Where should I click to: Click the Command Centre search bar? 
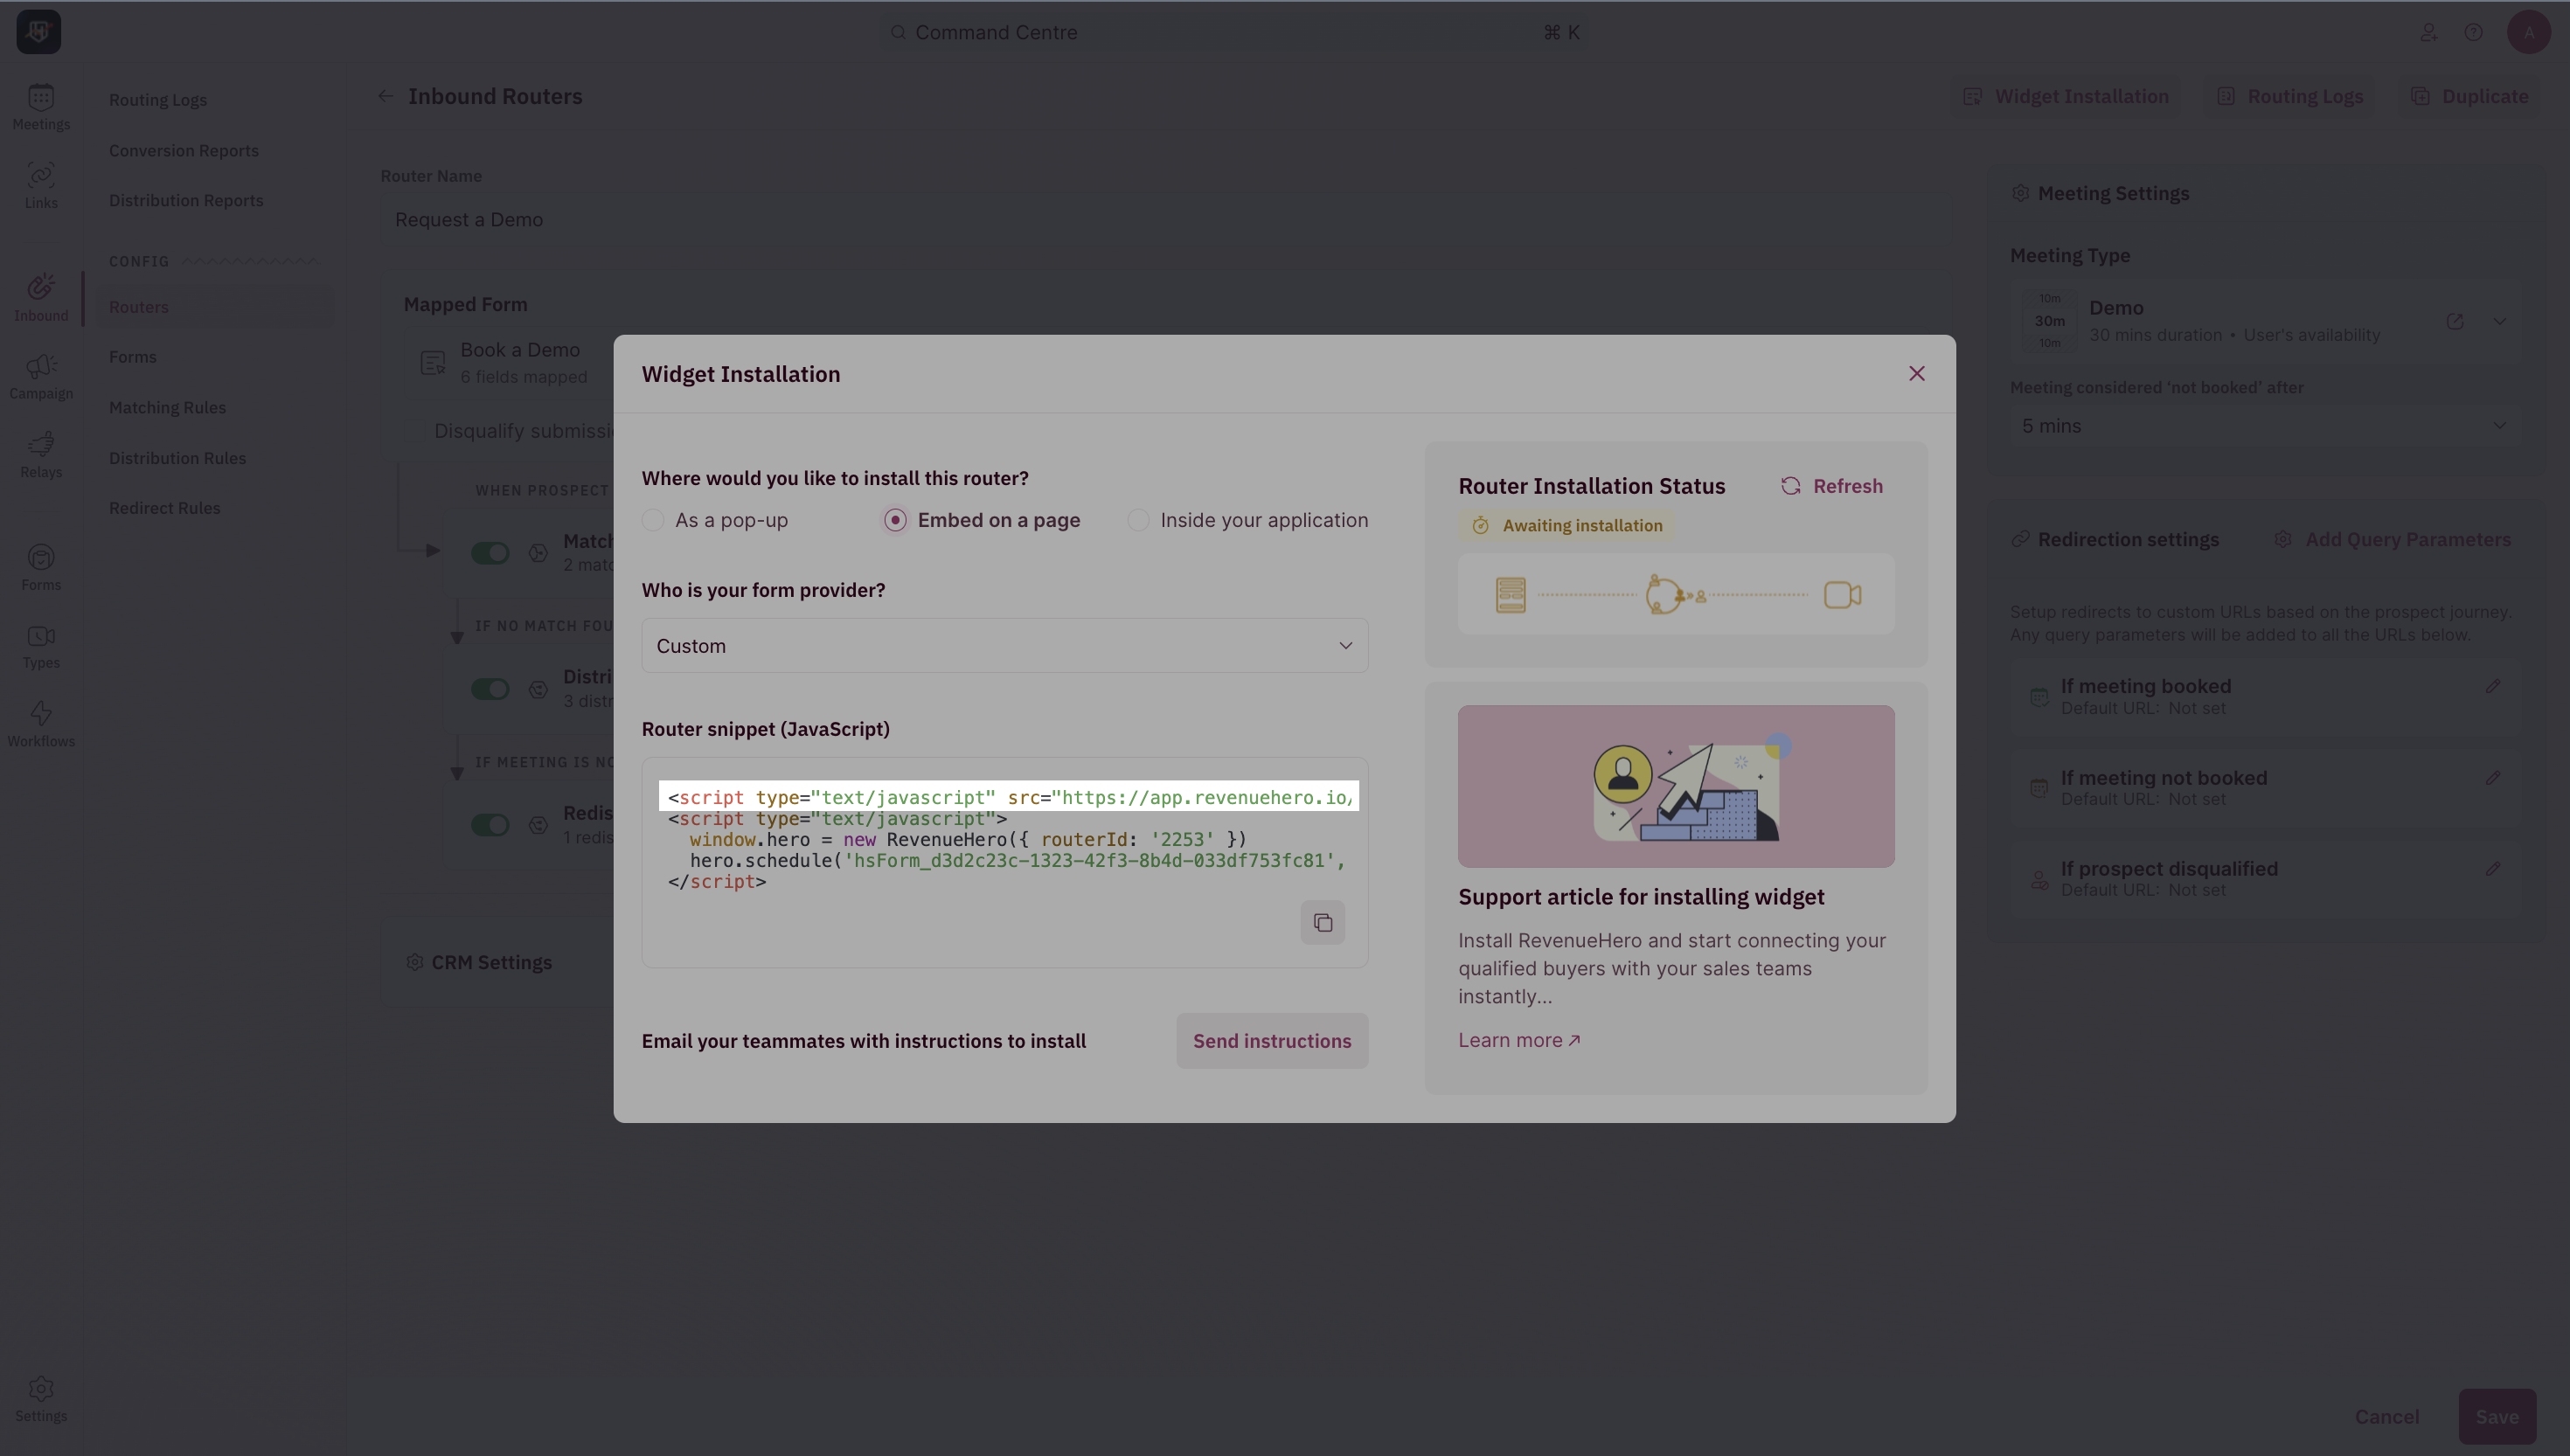coord(1234,32)
